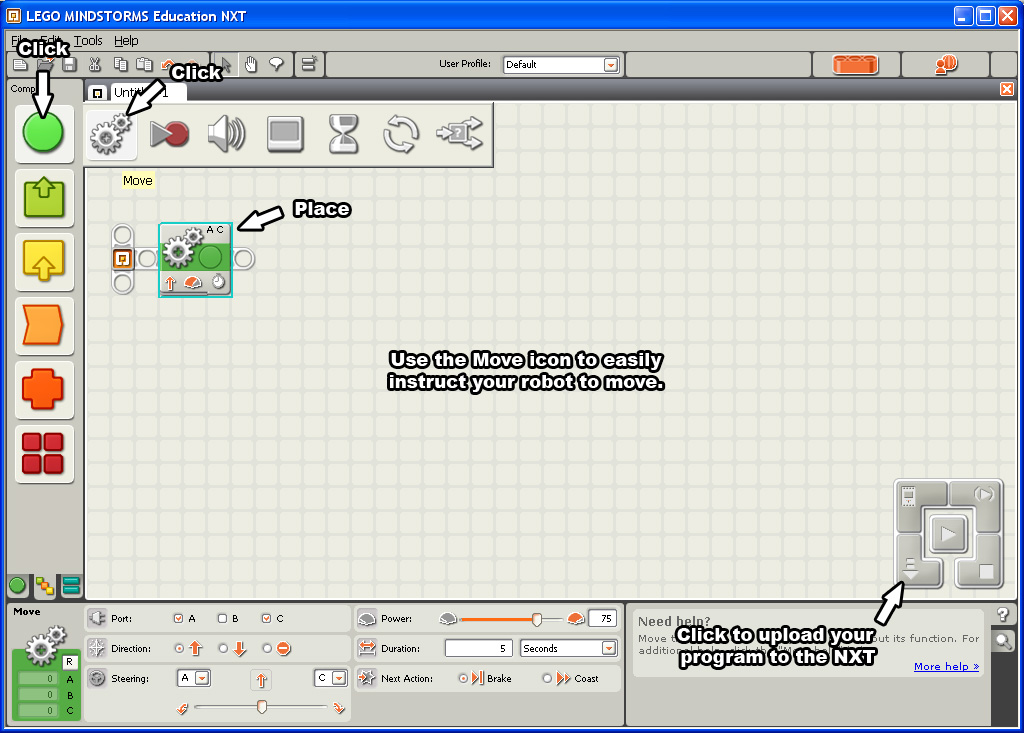
Task: Click Download and run selected button
Action: click(984, 494)
